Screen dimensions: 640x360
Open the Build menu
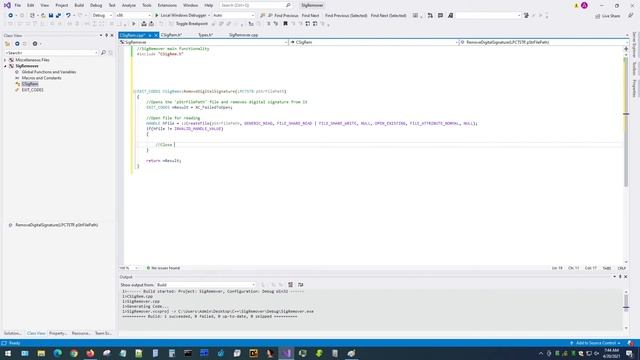point(79,5)
